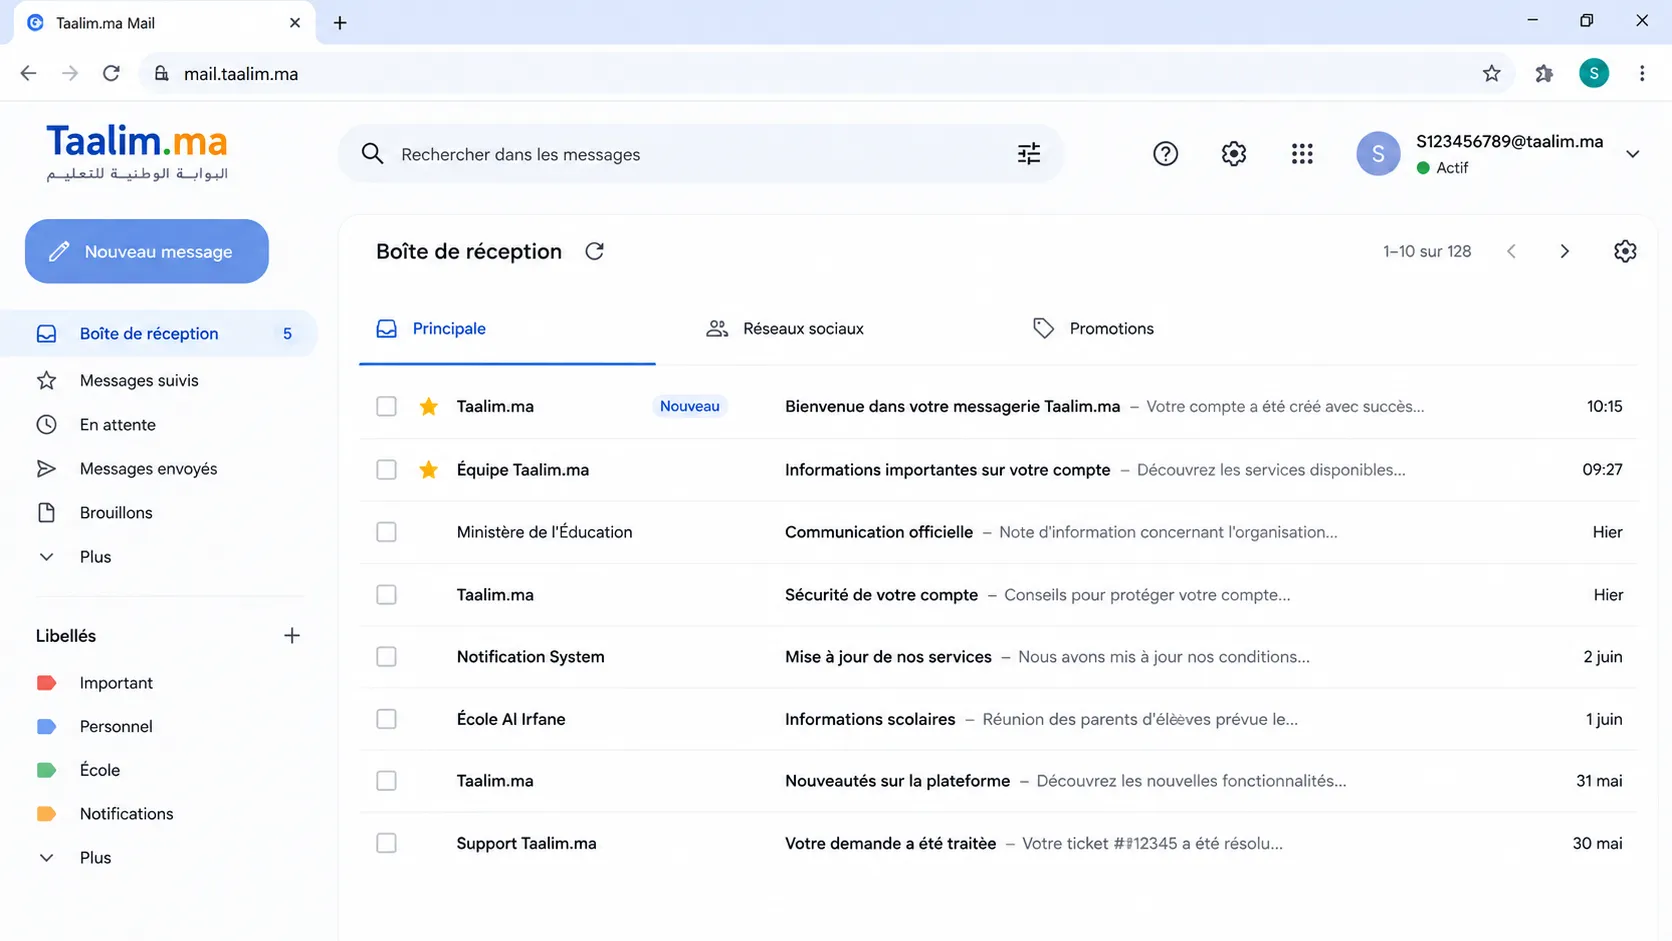Unstar the Équipe Taalim.ma message
Viewport: 1672px width, 941px height.
pos(429,469)
